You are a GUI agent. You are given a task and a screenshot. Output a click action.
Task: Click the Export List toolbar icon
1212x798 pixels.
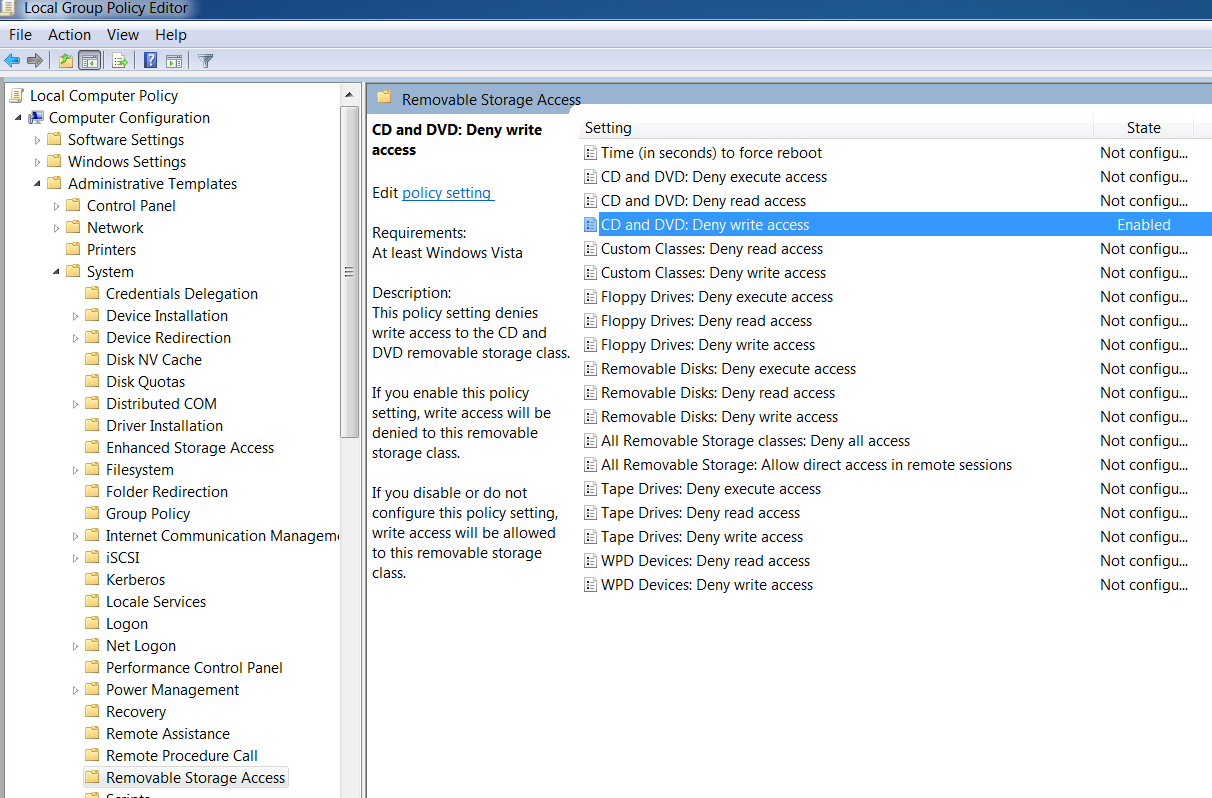[x=120, y=60]
